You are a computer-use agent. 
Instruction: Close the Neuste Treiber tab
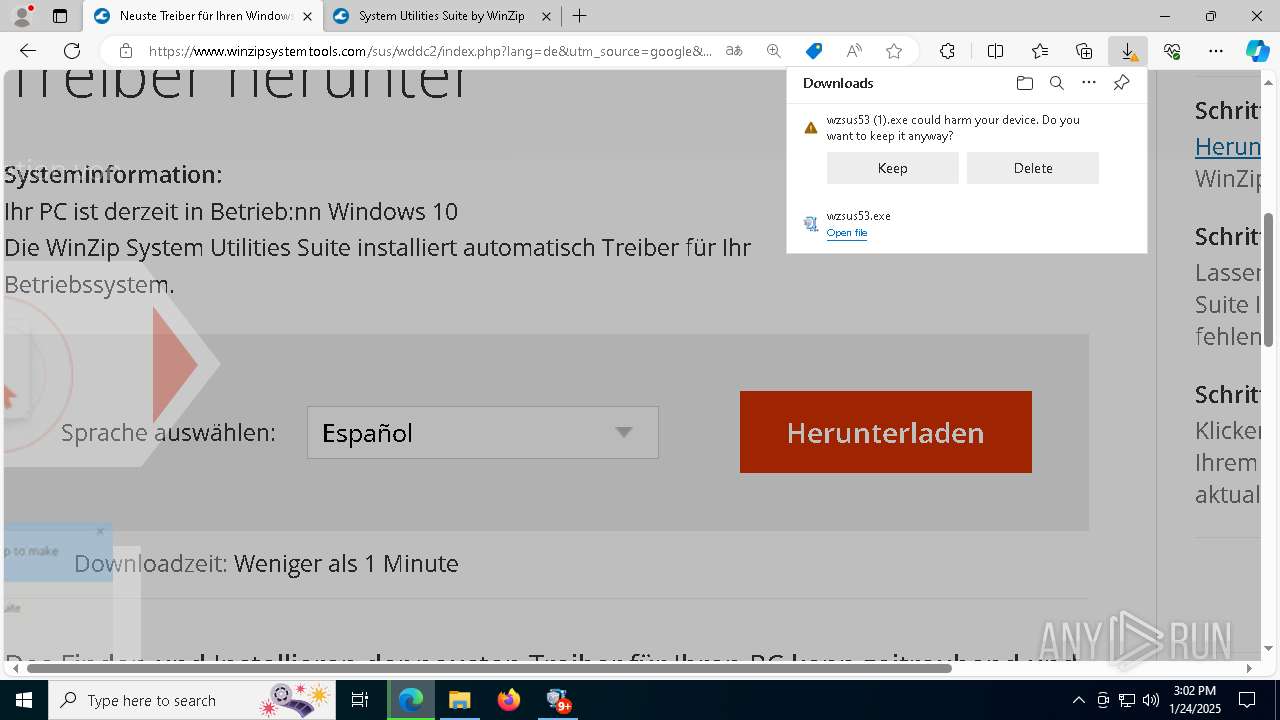306,16
